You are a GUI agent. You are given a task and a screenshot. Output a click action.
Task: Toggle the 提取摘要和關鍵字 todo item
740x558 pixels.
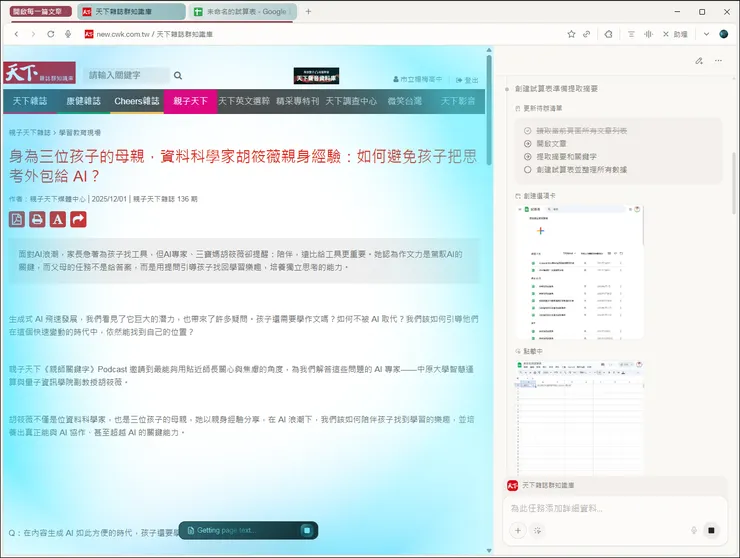pos(560,156)
